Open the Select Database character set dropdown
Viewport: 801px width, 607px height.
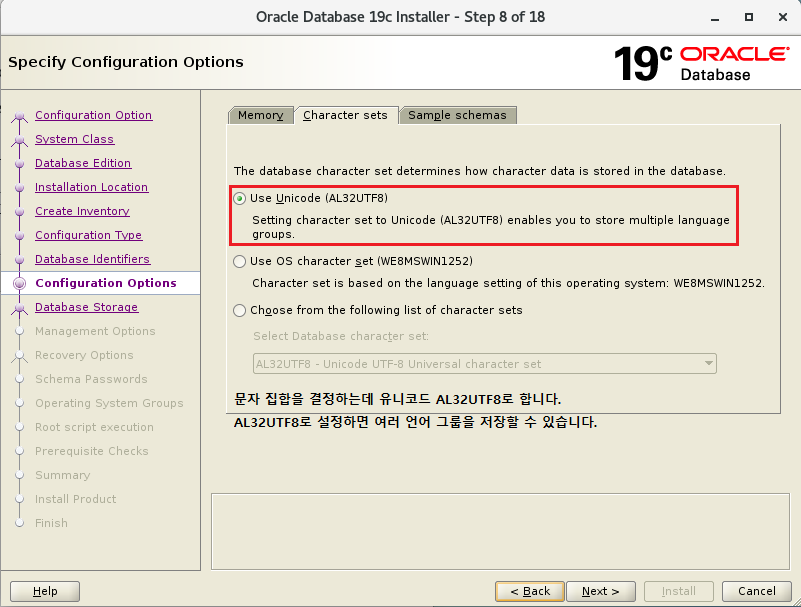485,364
